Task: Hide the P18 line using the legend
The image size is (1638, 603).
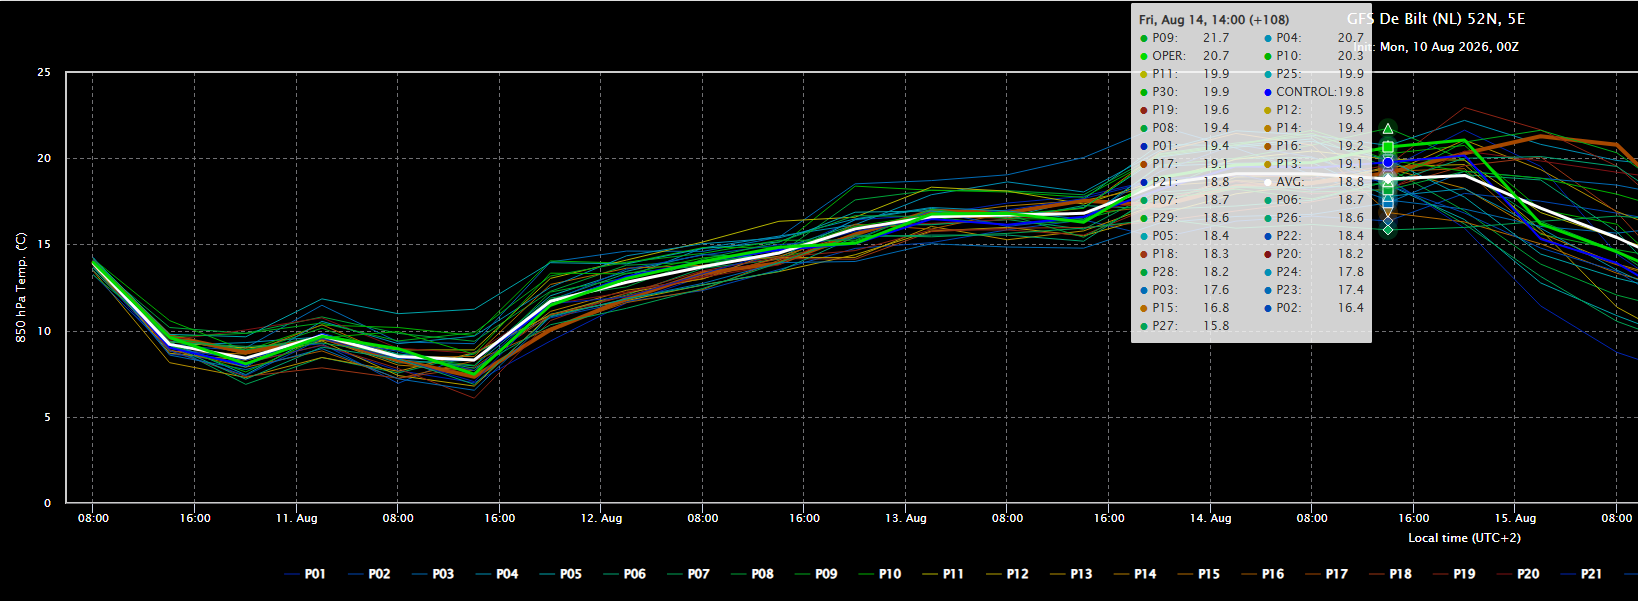Action: point(1391,574)
